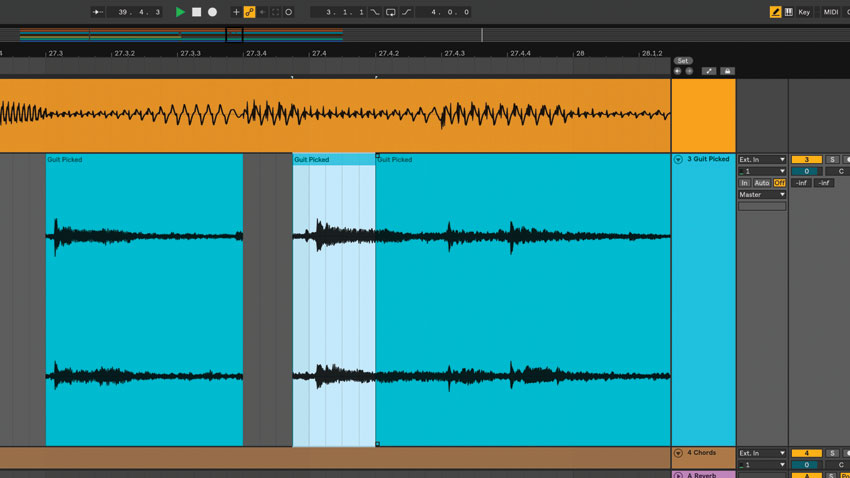
Task: Click the Capture MIDI bracket icon
Action: point(275,12)
